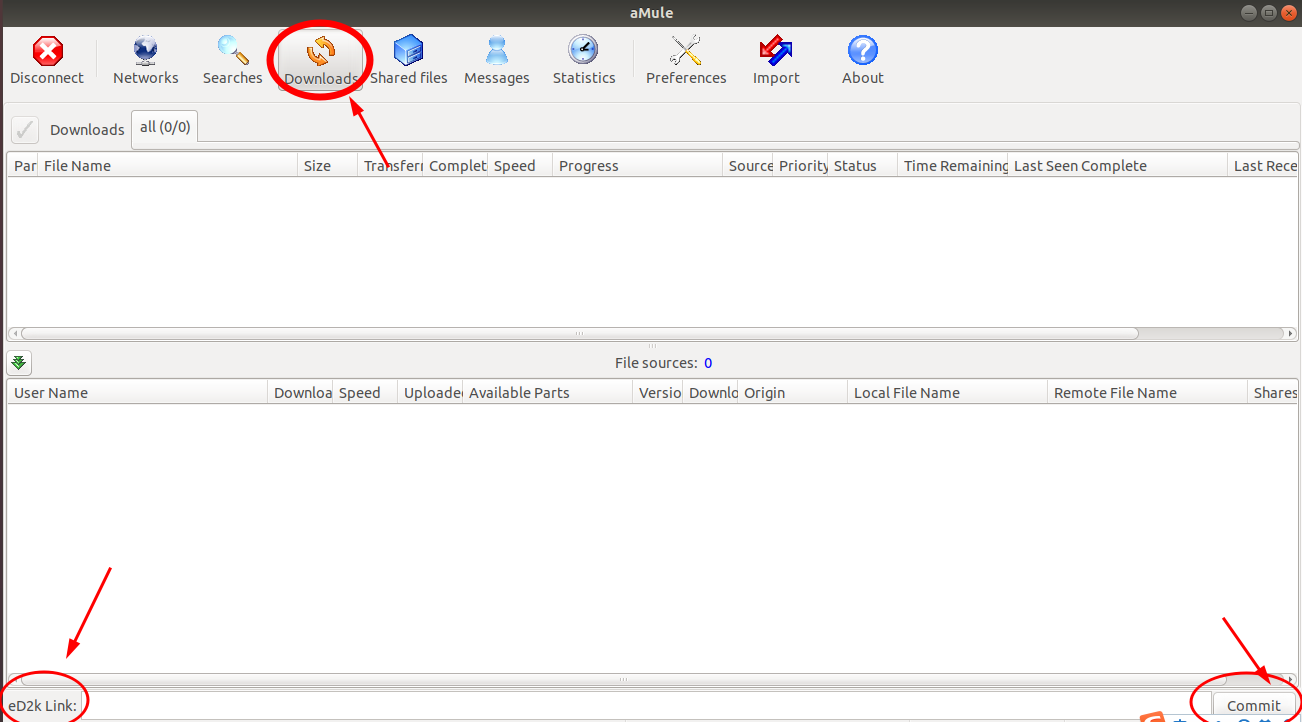Screen dimensions: 1302x722
Task: Open the Statistics page
Action: (584, 61)
